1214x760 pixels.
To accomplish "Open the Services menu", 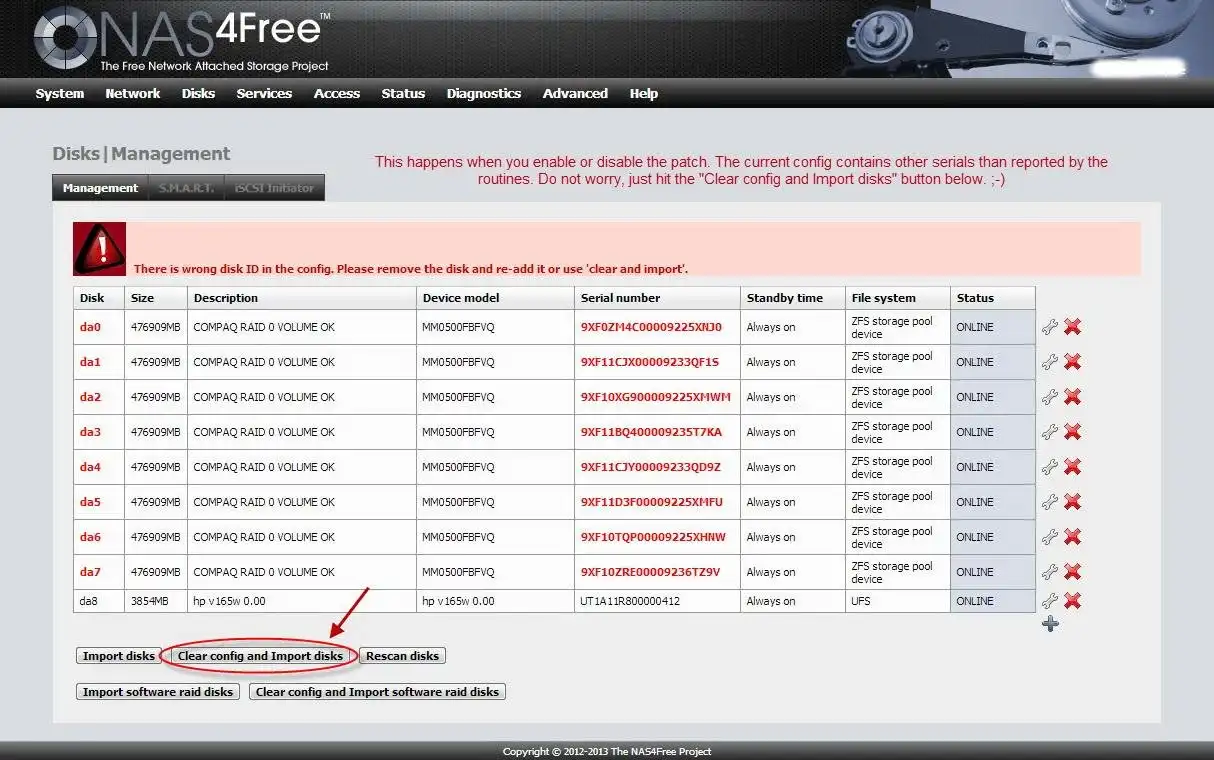I will tap(264, 93).
